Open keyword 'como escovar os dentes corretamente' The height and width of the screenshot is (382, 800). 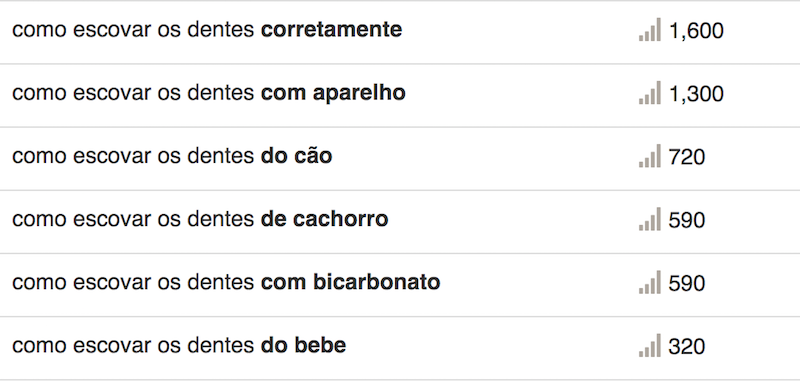(x=207, y=30)
